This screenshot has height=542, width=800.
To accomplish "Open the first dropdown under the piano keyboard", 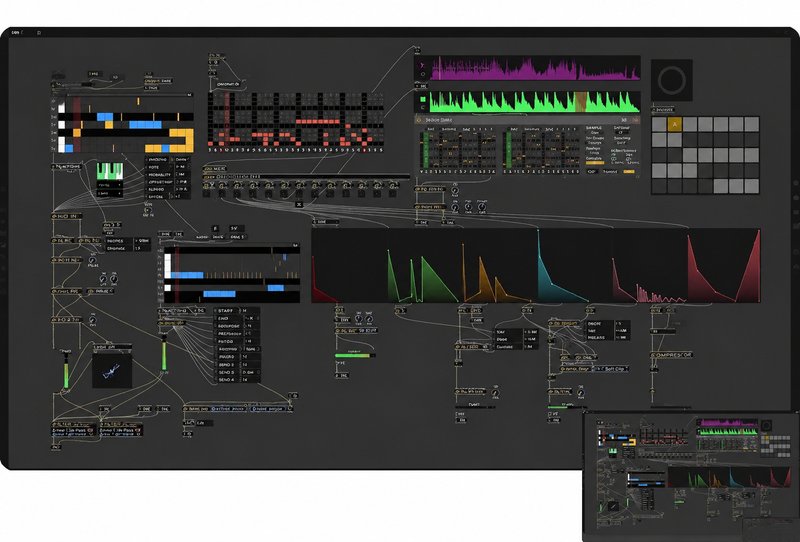I will [110, 185].
